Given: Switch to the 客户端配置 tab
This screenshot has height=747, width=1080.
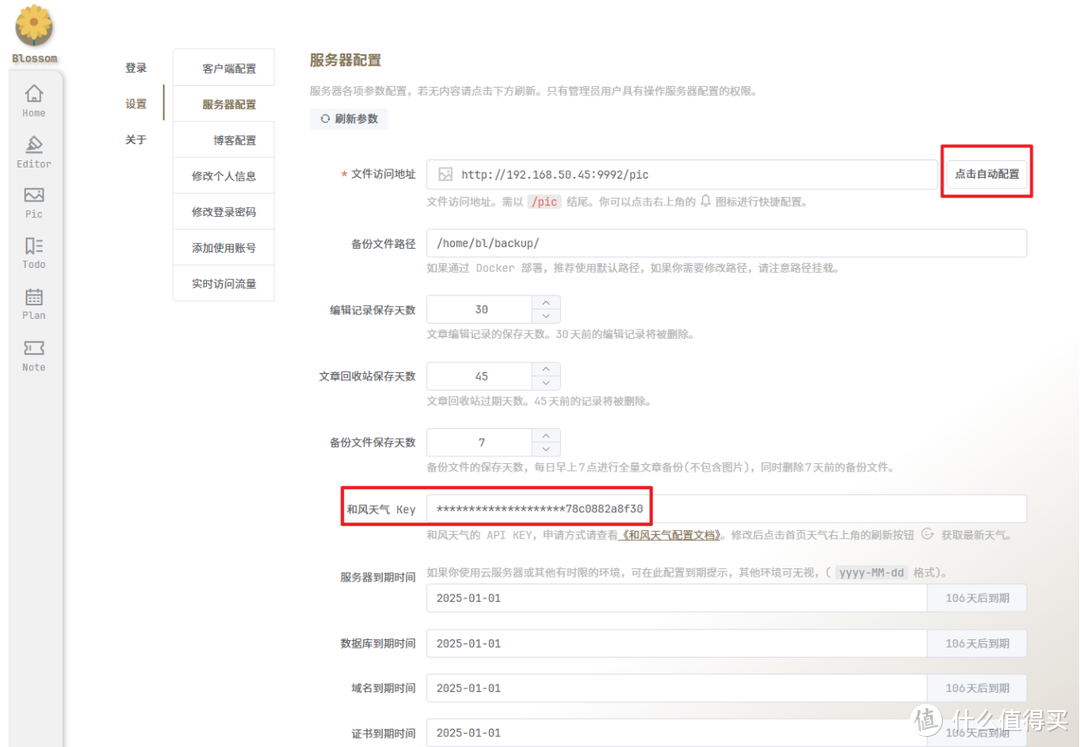Looking at the screenshot, I should [x=223, y=66].
